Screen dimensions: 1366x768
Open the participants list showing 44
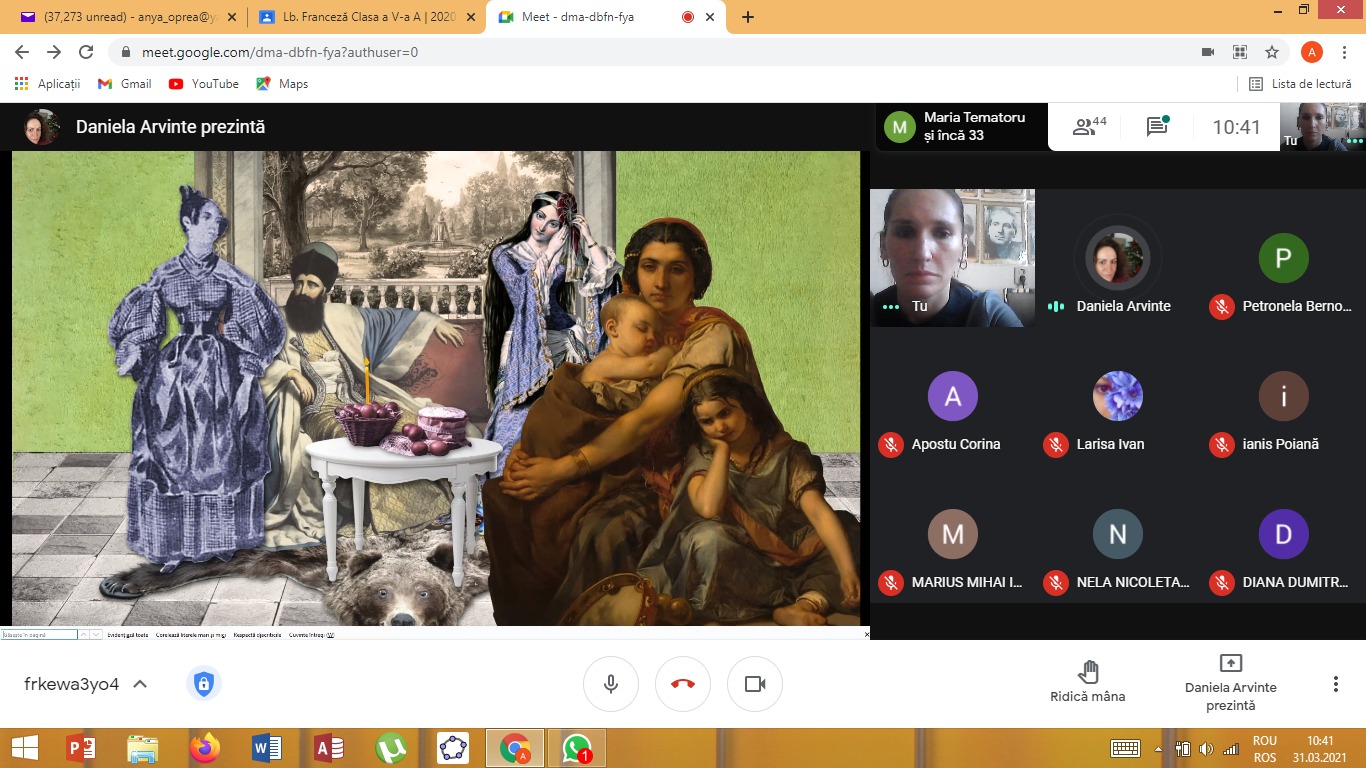tap(1089, 127)
